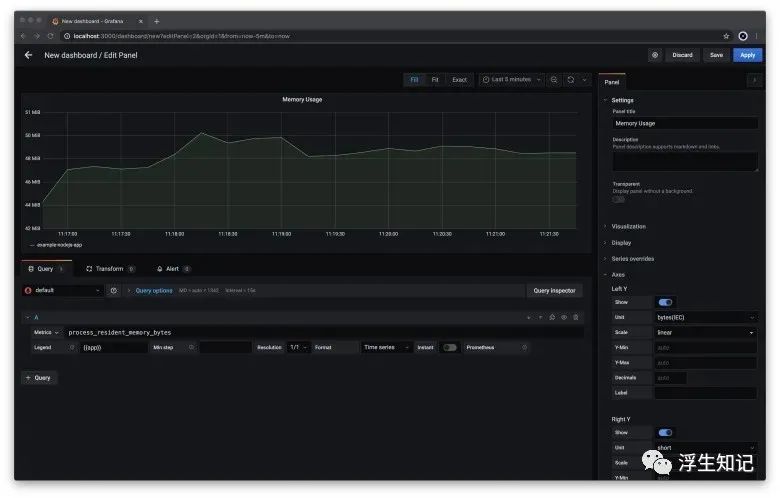Image resolution: width=780 pixels, height=498 pixels.
Task: Delete query A with trash icon
Action: click(576, 317)
